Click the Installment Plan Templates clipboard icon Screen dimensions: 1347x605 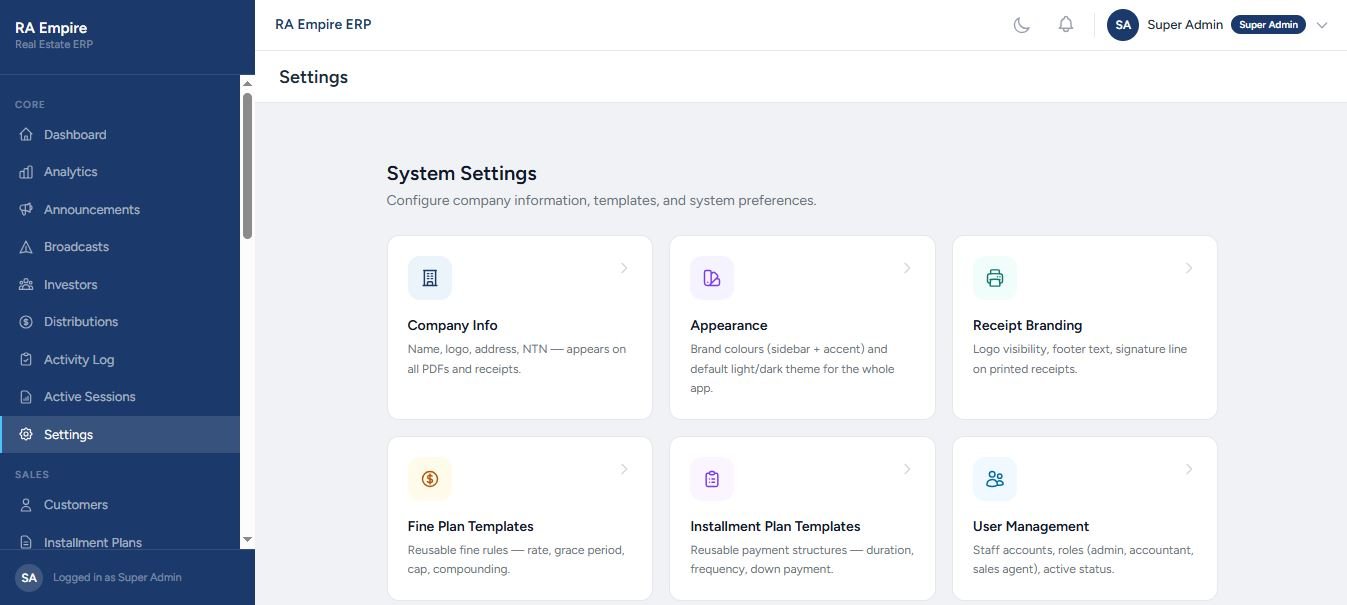712,479
